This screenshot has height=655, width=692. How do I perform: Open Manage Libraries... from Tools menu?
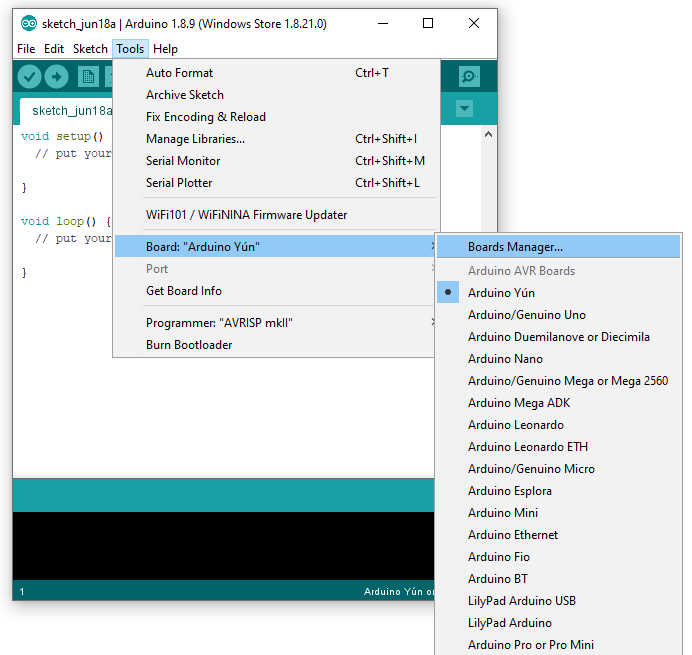point(195,139)
